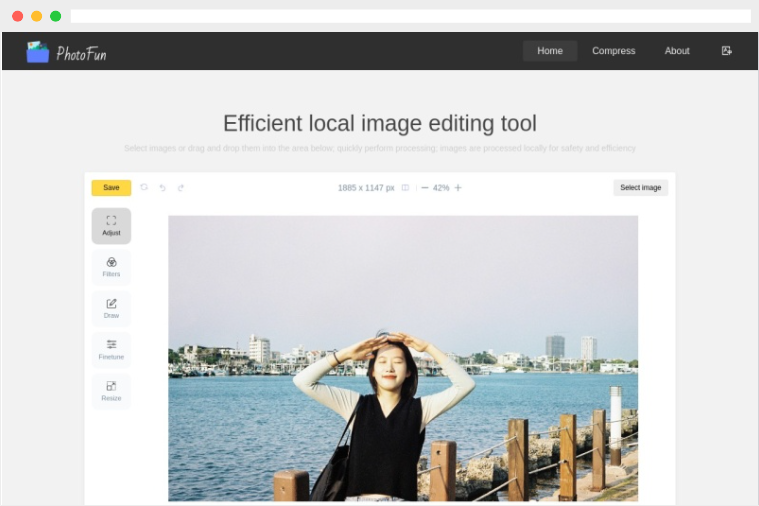Click the Select image button
The width and height of the screenshot is (759, 506).
[640, 187]
